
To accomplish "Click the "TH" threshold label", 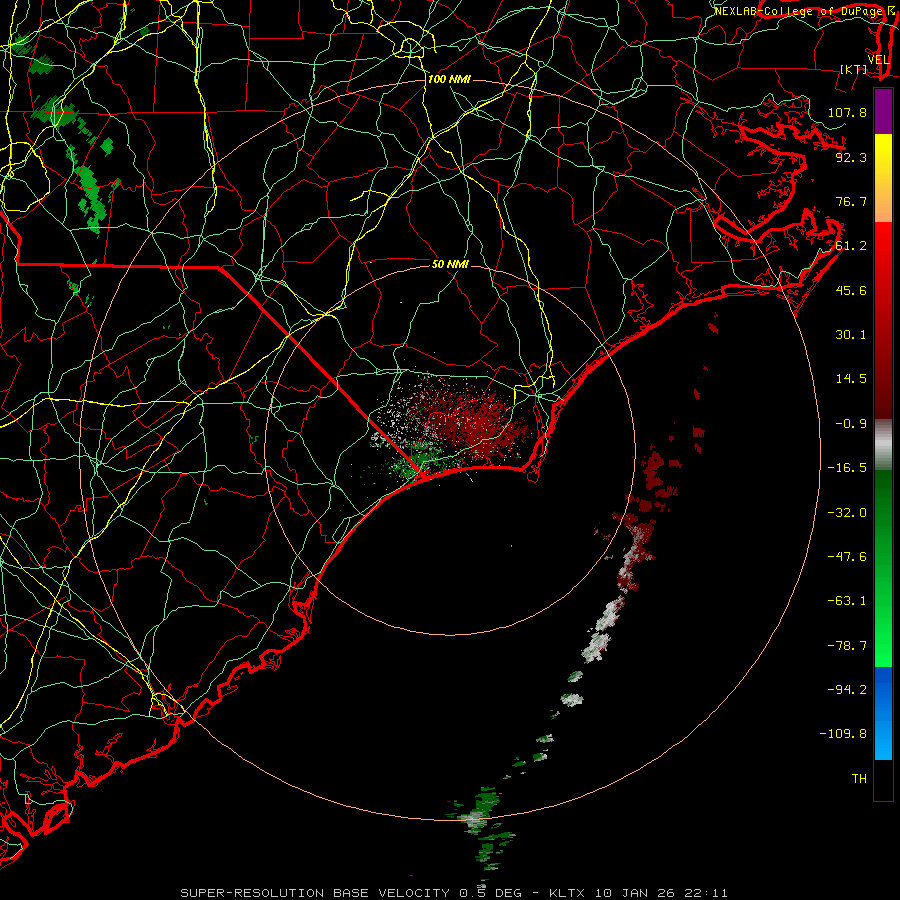I will [x=859, y=779].
